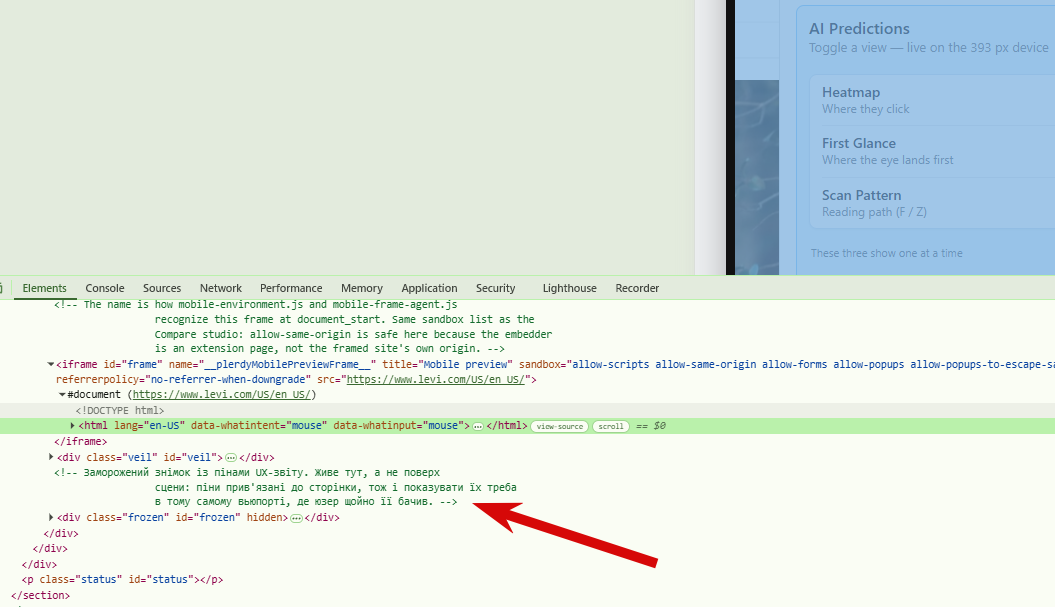Screen dimensions: 1055x607
Task: Select the <!DOCTYPE html> line
Action: pos(120,410)
